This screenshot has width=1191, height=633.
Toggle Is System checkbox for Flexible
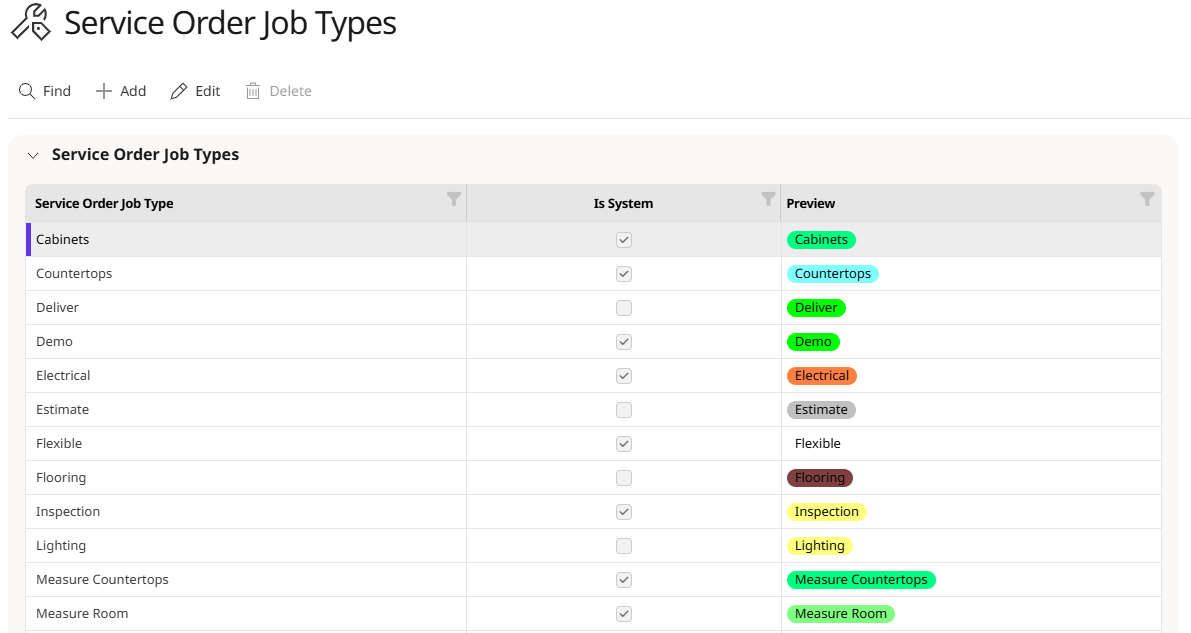click(624, 444)
